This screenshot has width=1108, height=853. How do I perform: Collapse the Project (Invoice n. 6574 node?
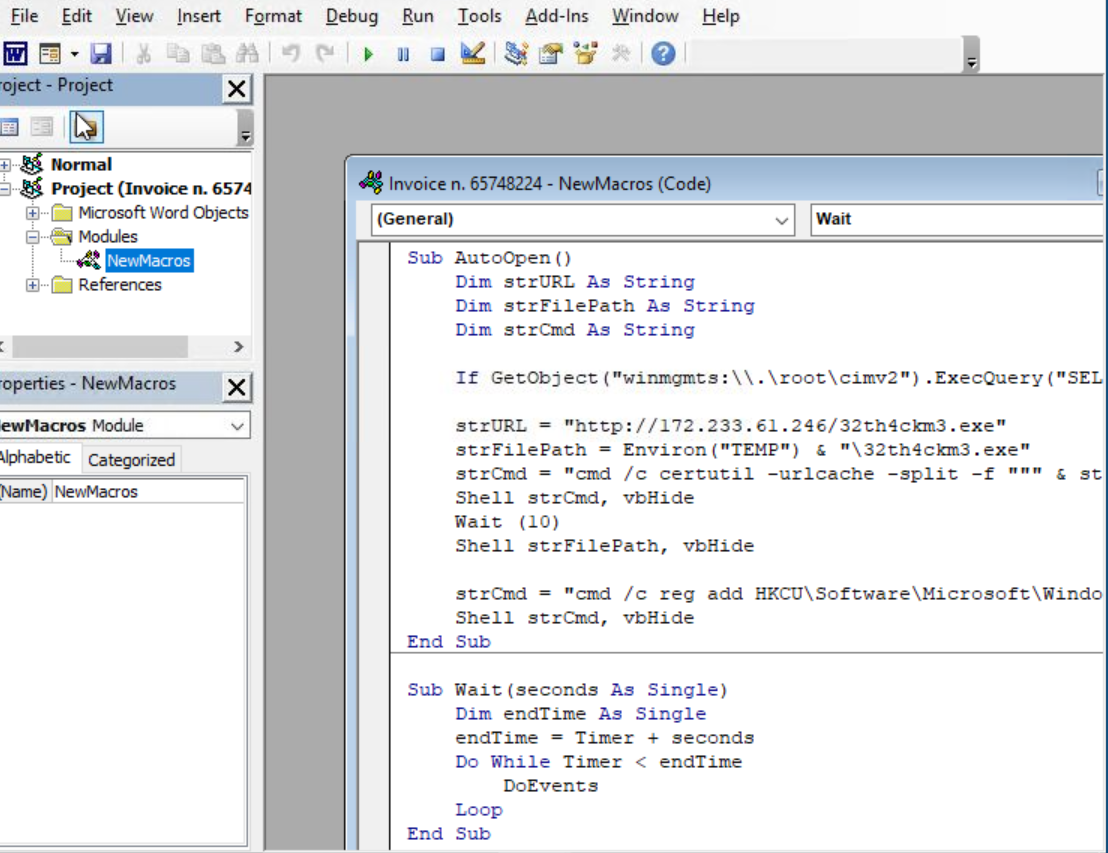click(x=5, y=189)
